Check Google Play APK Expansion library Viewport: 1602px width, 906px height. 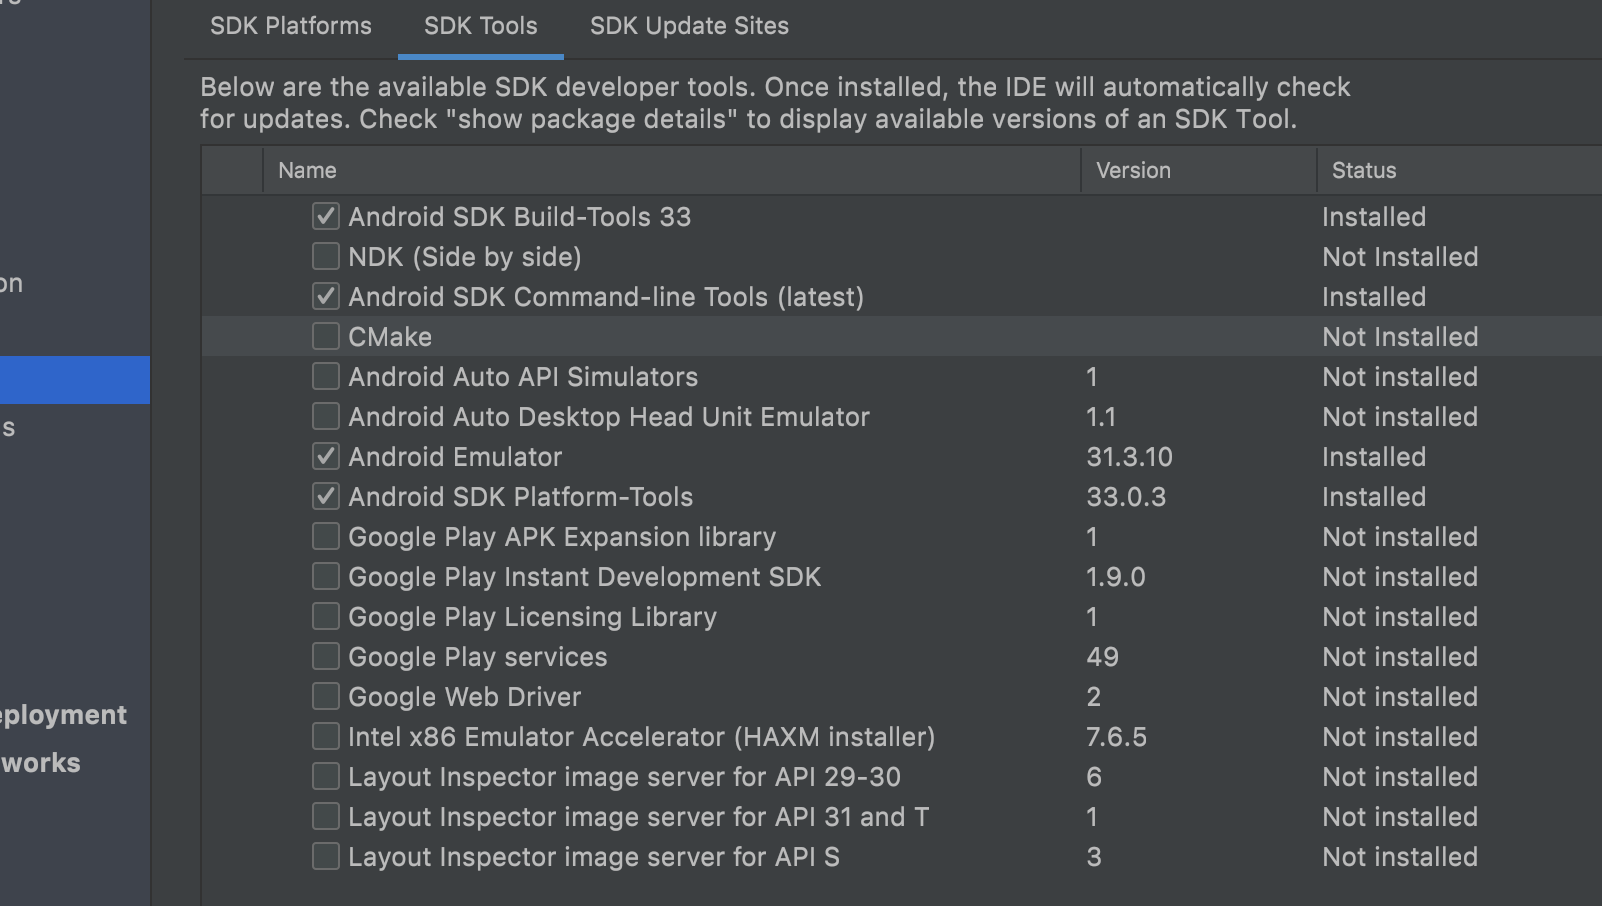pyautogui.click(x=325, y=536)
